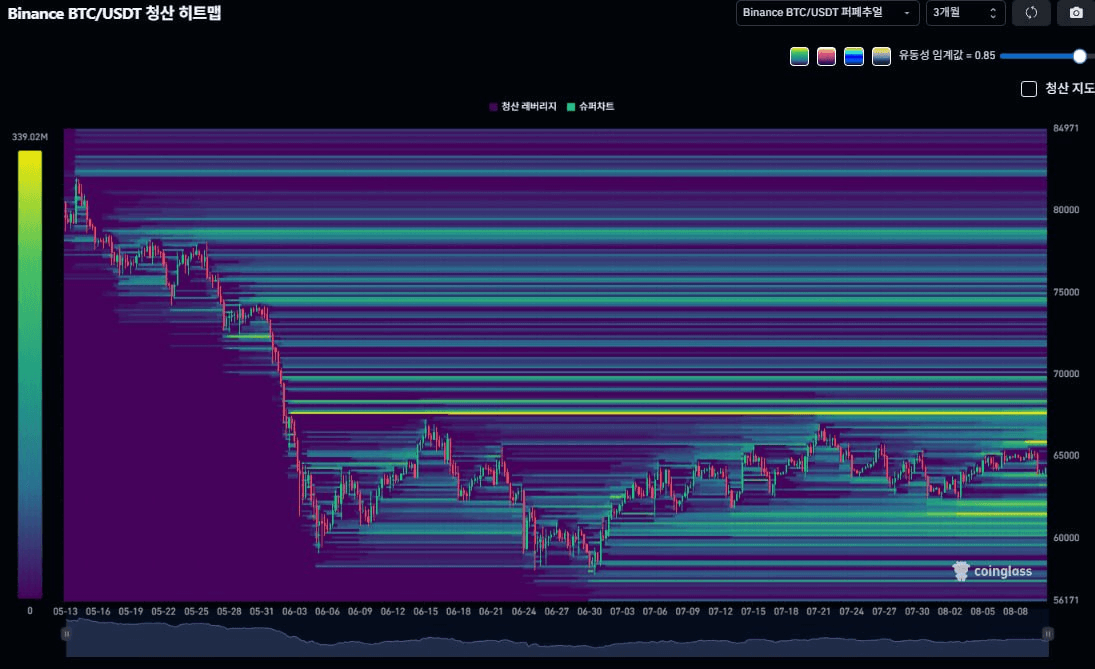Toggle the 청산 레버리지 legend series
Viewport: 1095px width, 669px height.
click(523, 106)
